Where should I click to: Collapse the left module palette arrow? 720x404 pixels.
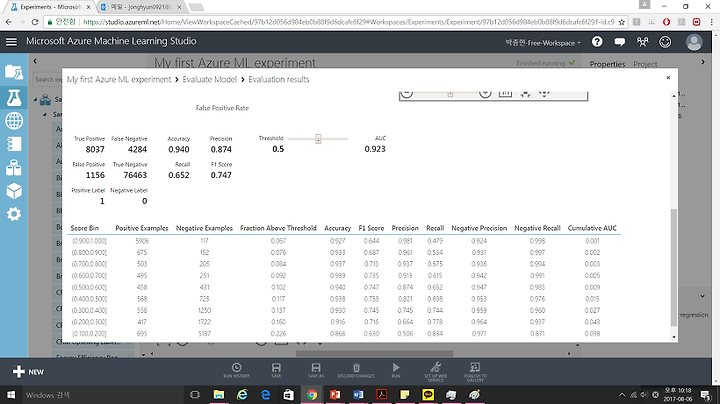35,61
